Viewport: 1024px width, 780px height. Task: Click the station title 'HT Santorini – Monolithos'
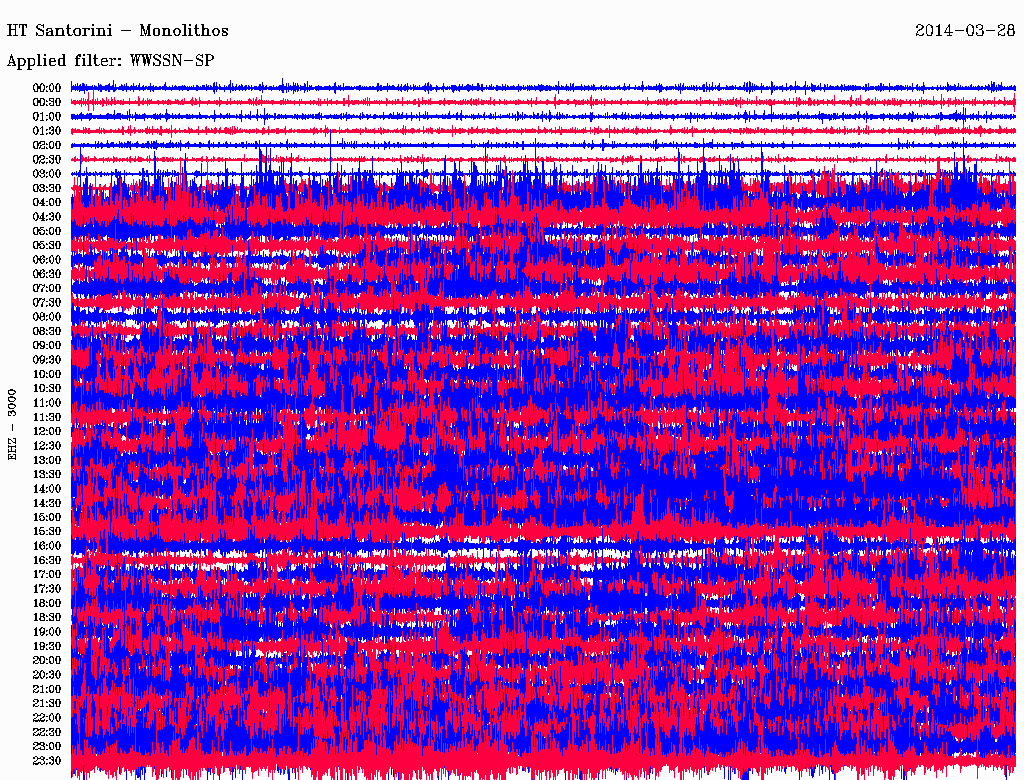pos(118,31)
